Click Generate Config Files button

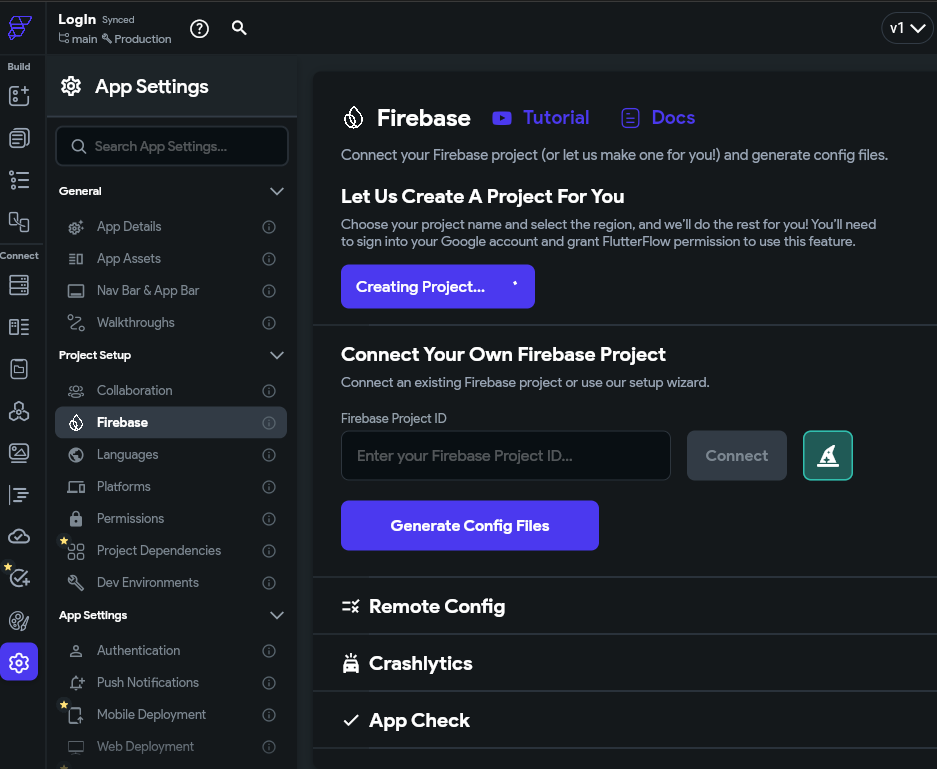[470, 525]
